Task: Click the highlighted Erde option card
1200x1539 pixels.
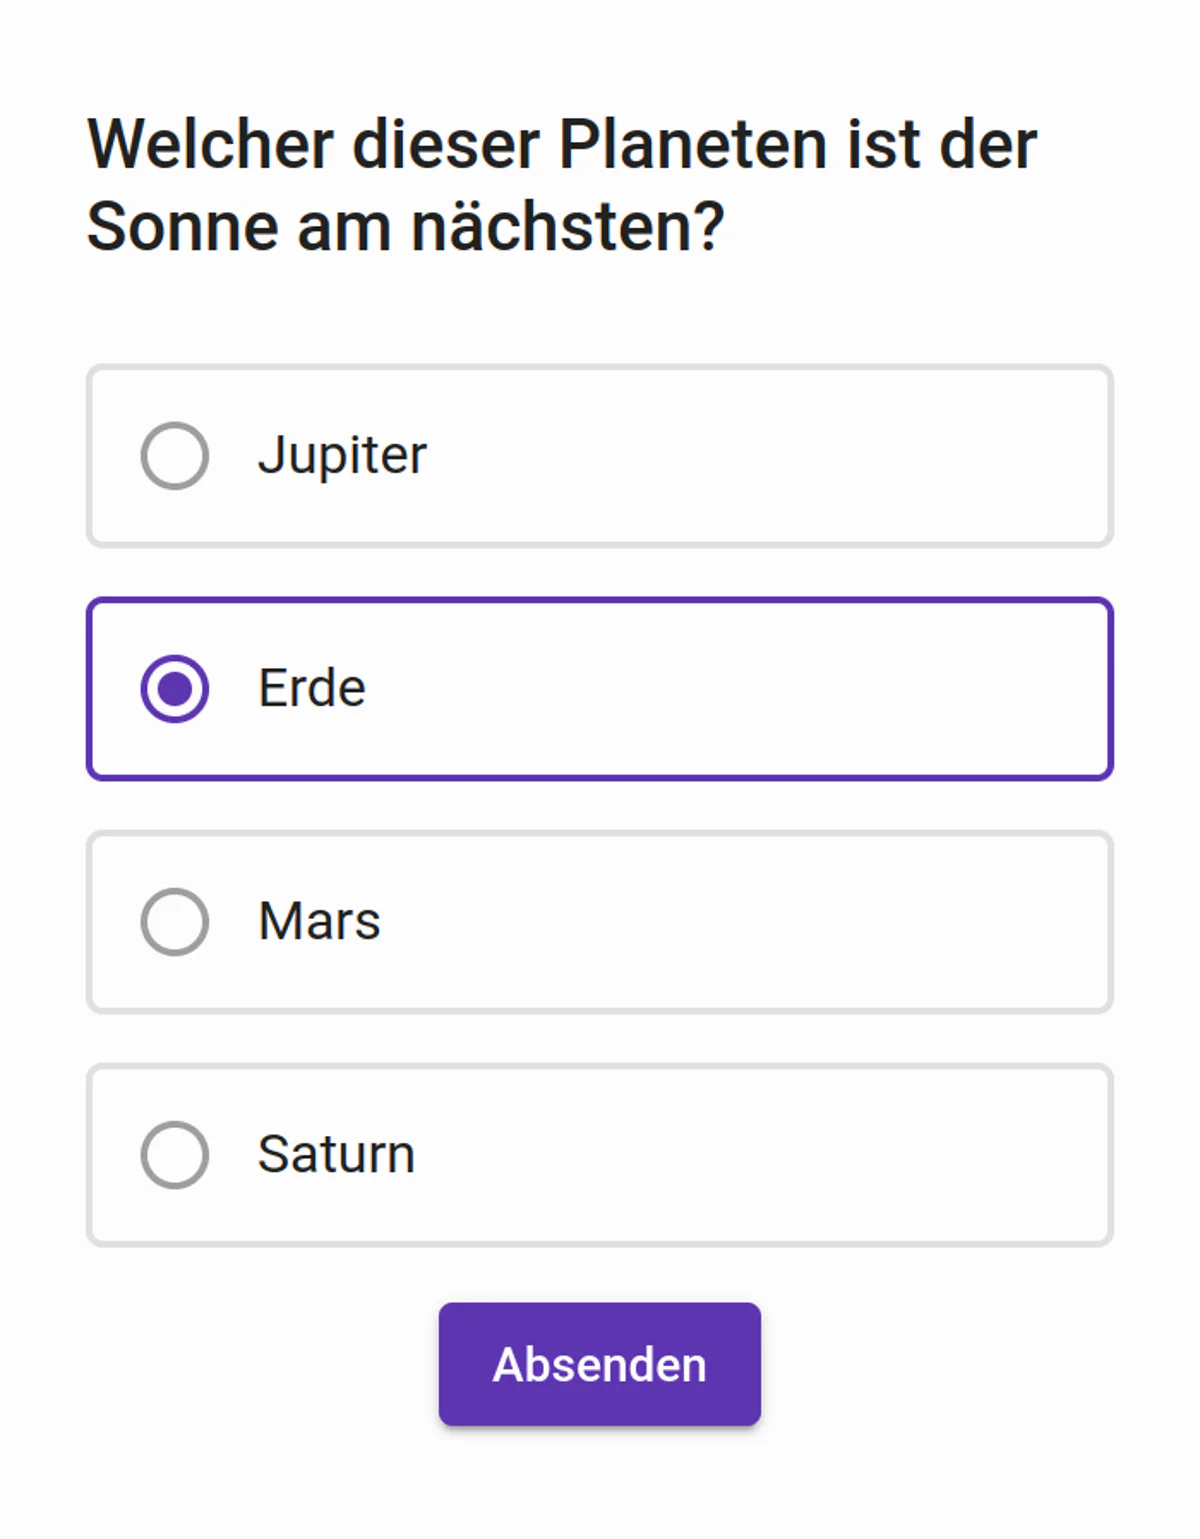Action: (700, 689)
